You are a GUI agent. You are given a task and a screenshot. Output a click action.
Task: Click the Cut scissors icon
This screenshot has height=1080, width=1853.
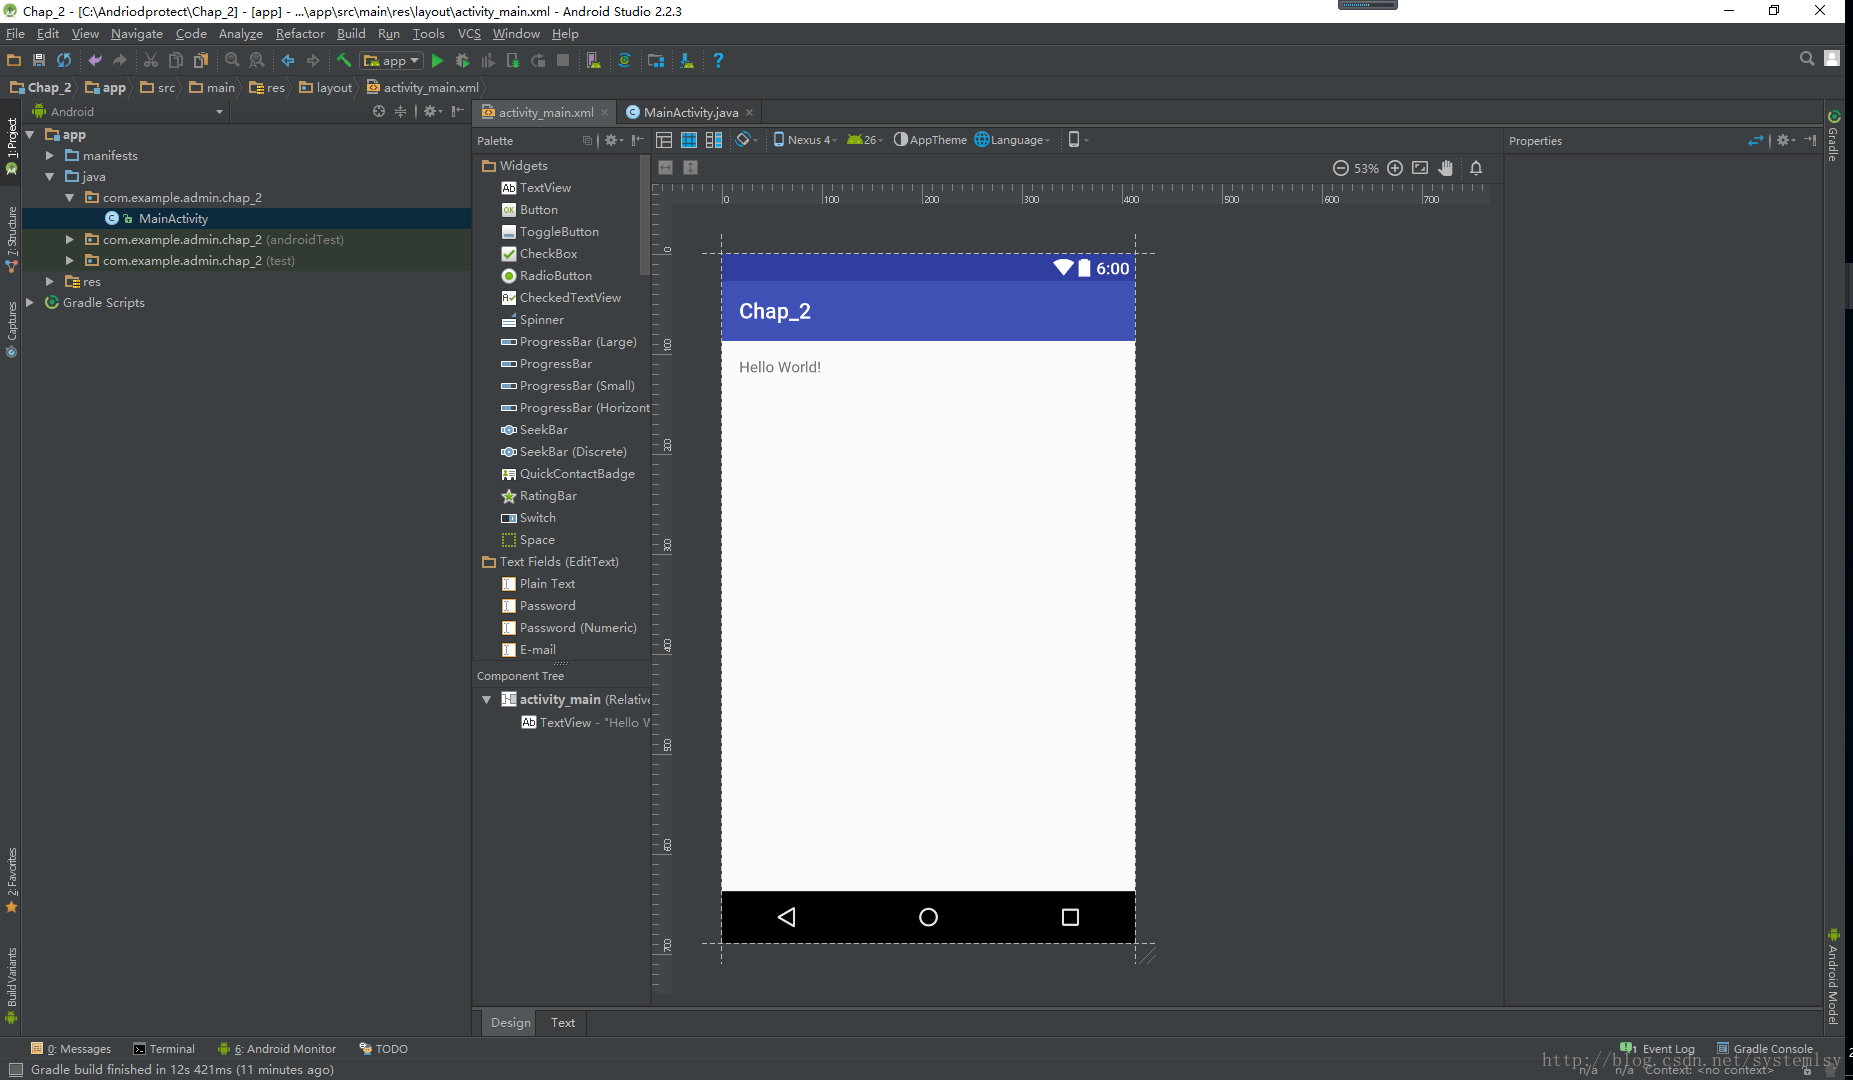[151, 61]
